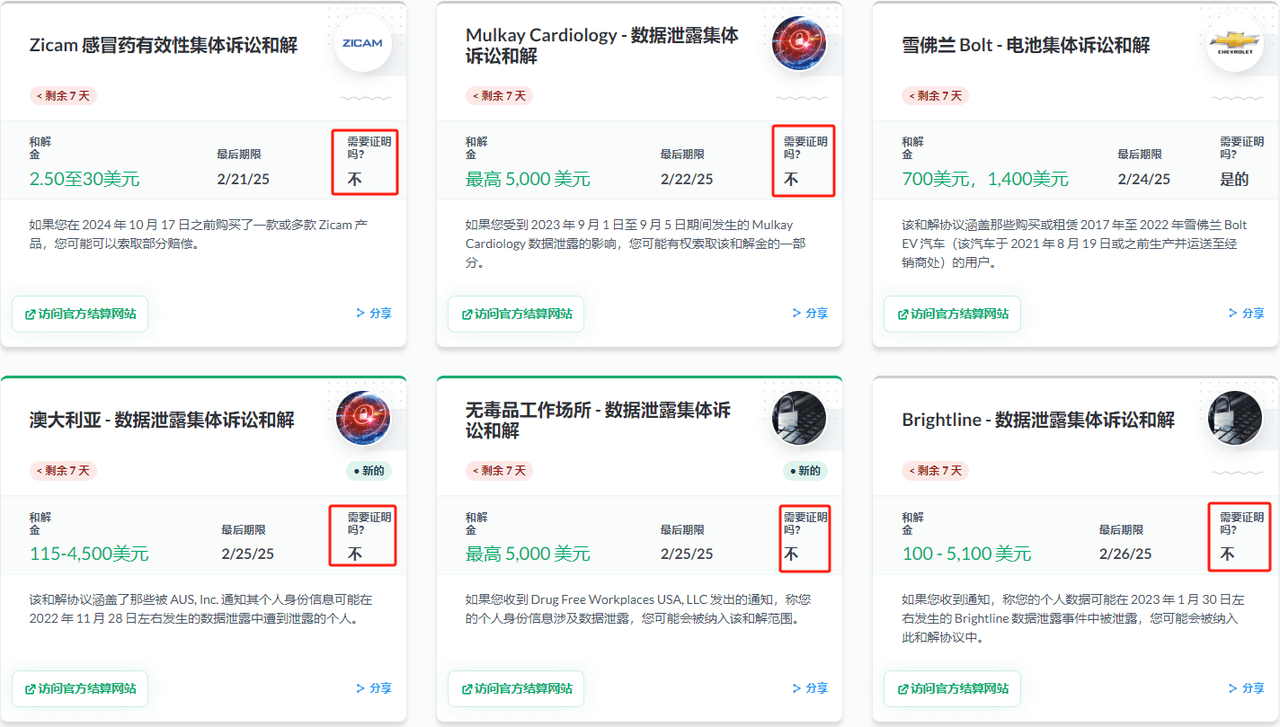1280x727 pixels.
Task: Click the Zicam logo icon
Action: click(363, 43)
